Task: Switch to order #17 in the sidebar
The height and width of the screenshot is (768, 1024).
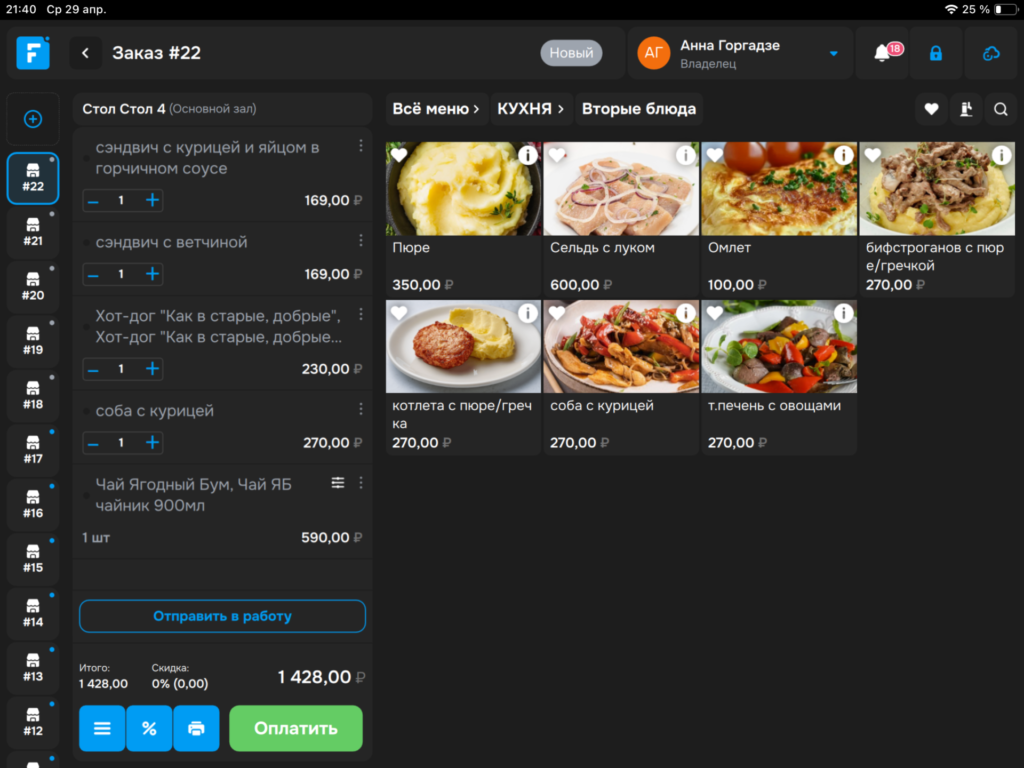Action: click(x=33, y=450)
